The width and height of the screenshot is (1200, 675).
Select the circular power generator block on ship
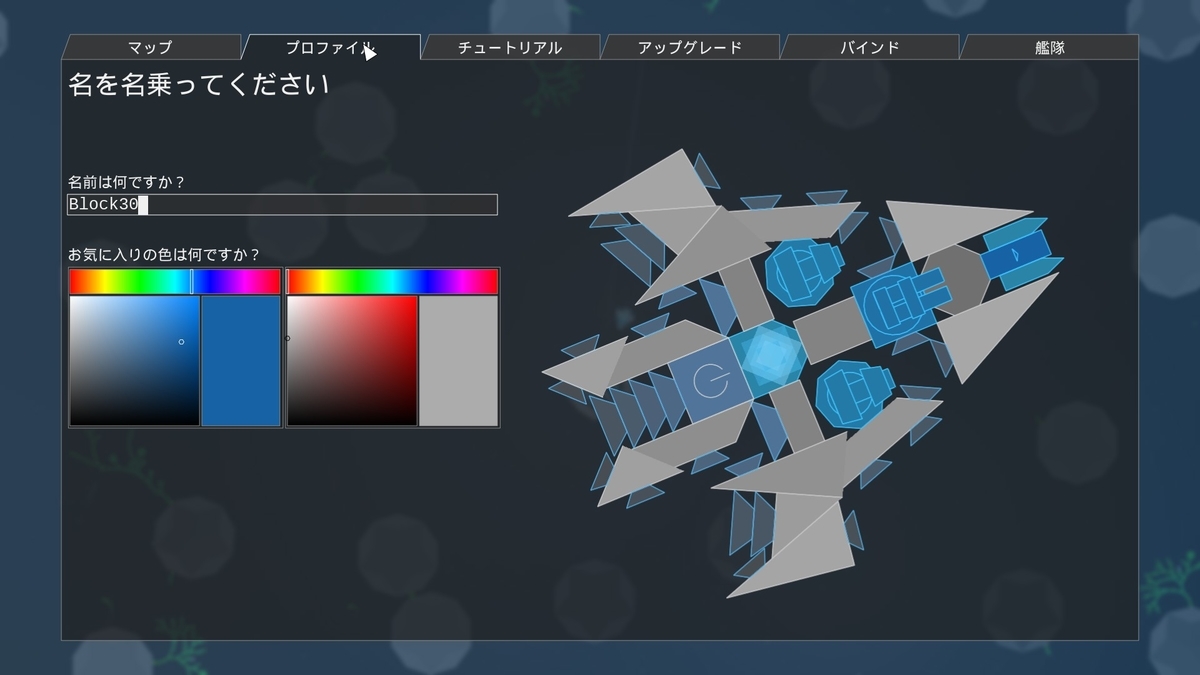(x=710, y=380)
